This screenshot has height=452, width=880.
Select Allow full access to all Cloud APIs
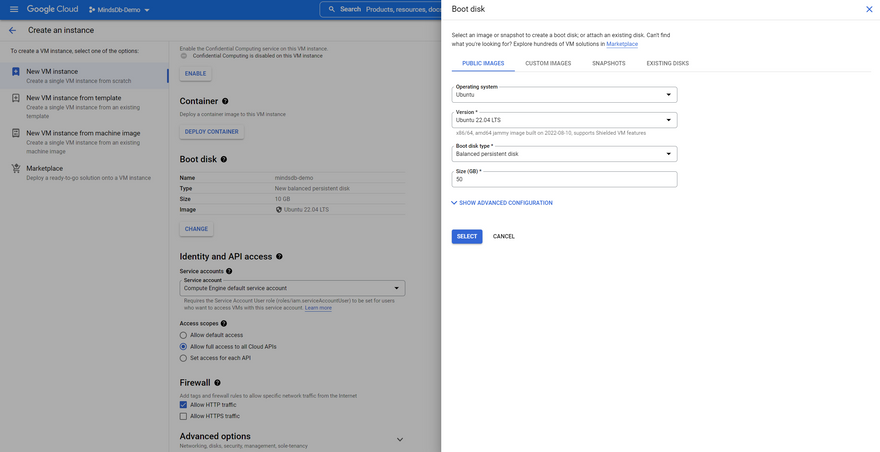point(183,346)
